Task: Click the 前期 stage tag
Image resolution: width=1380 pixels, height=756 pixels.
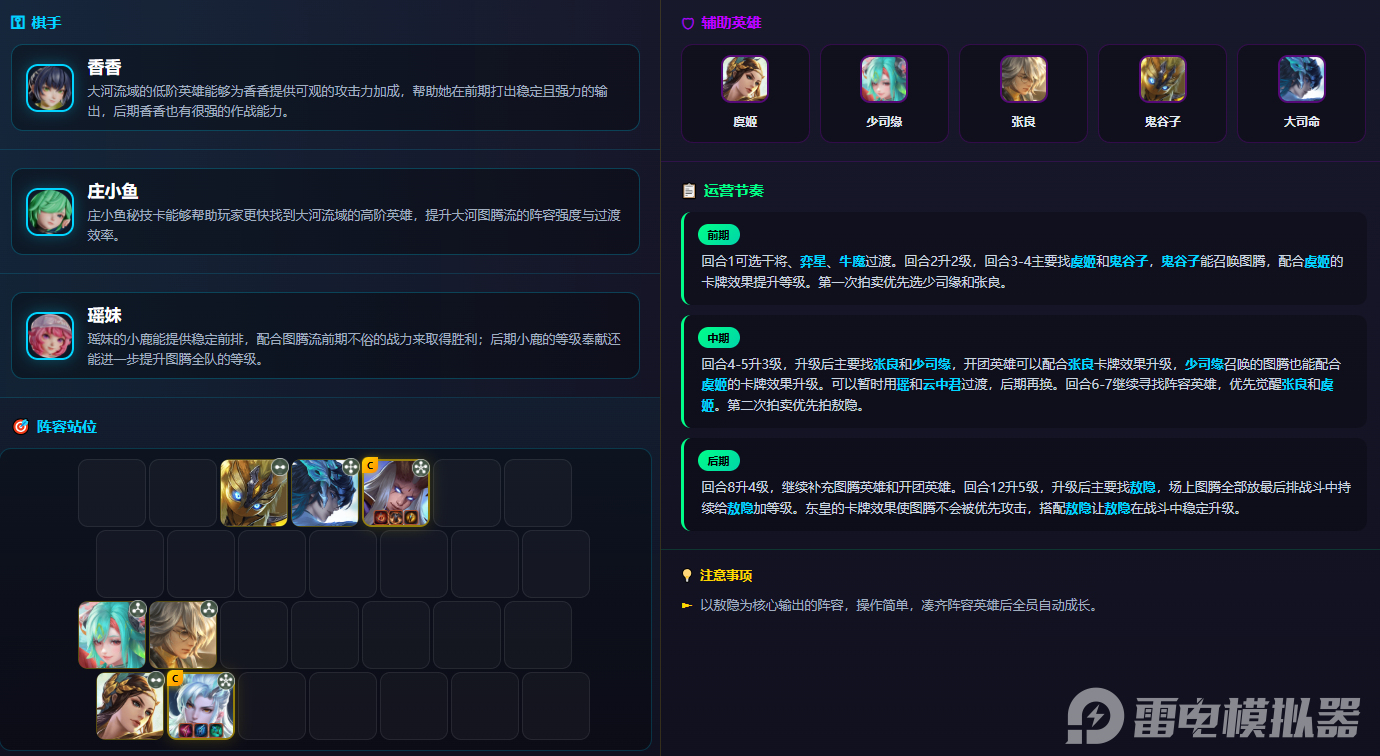Action: click(718, 236)
